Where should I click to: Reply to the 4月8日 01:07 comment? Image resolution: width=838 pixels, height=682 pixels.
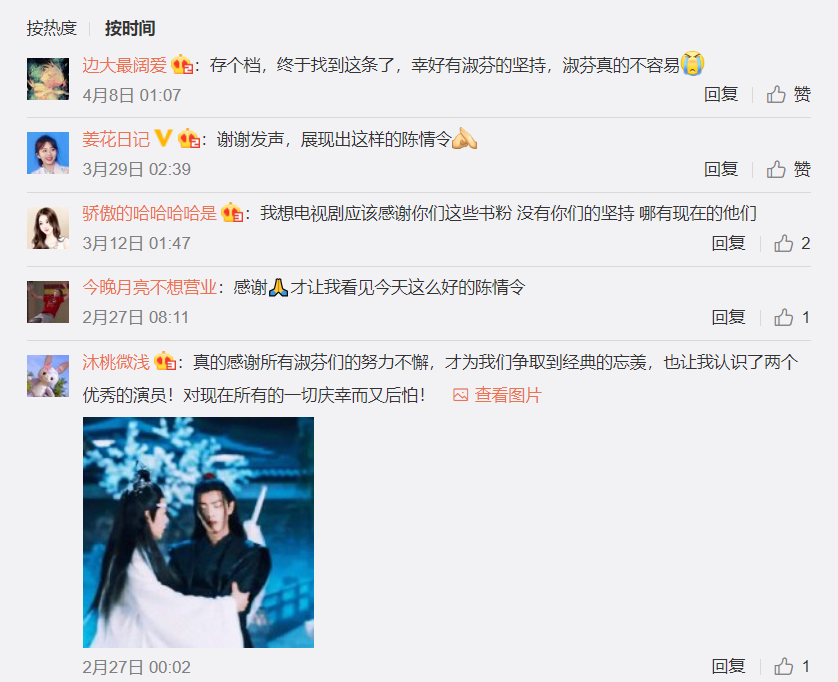721,95
